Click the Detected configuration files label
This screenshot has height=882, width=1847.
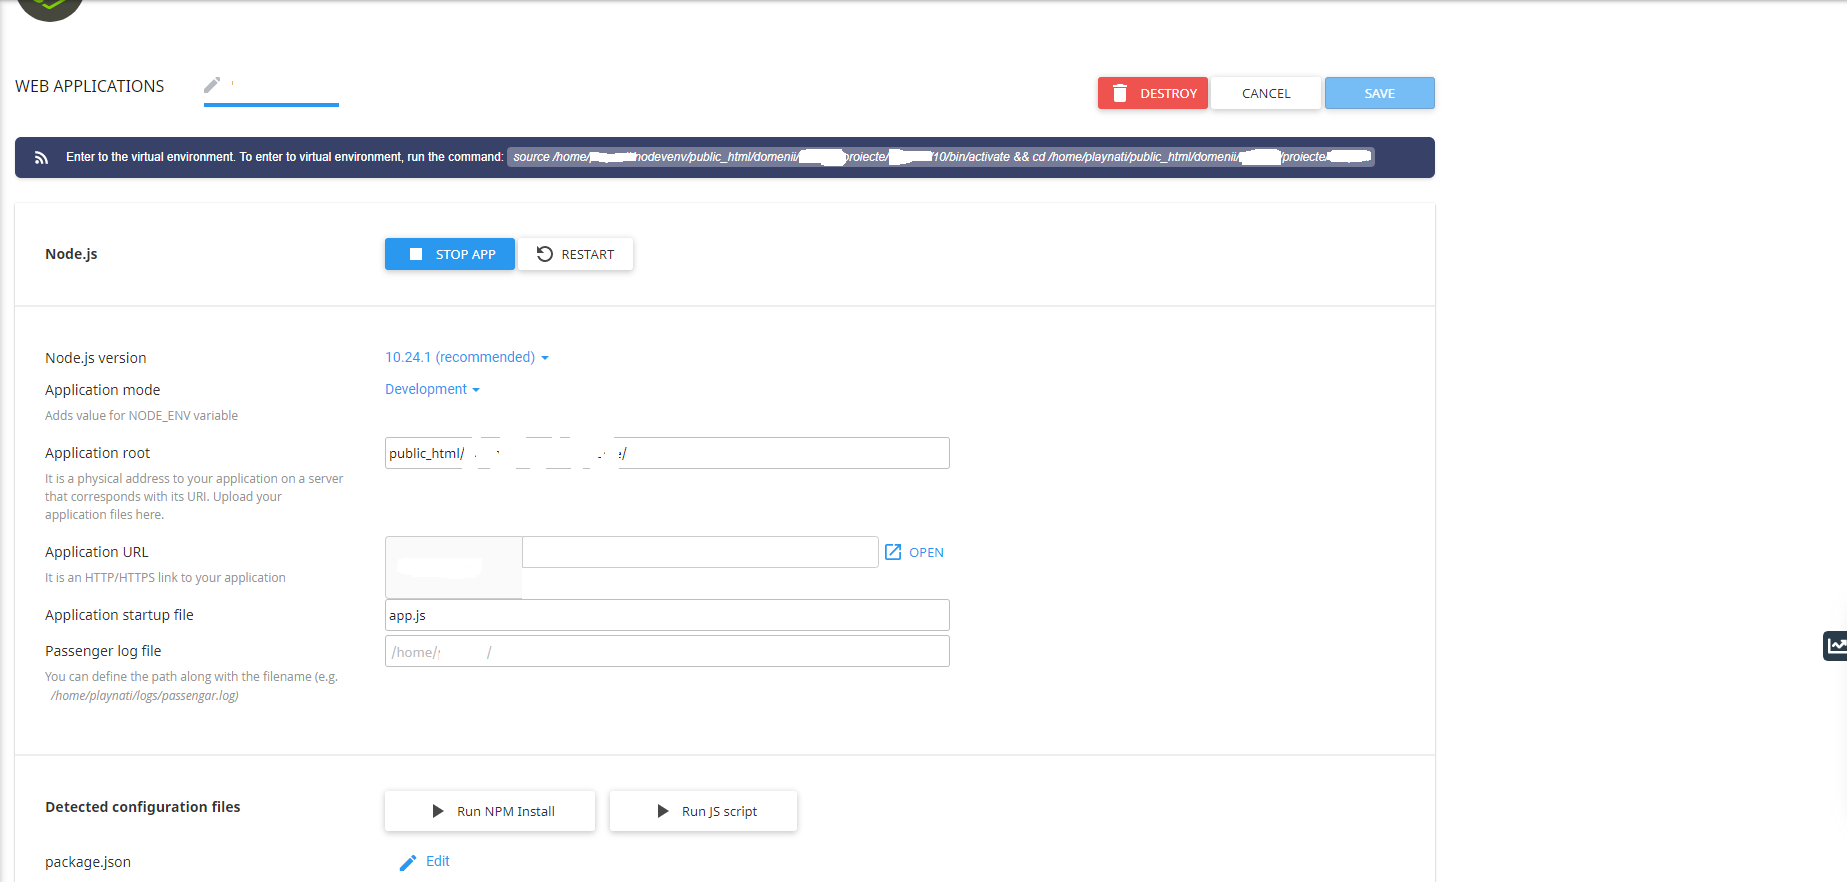[143, 807]
